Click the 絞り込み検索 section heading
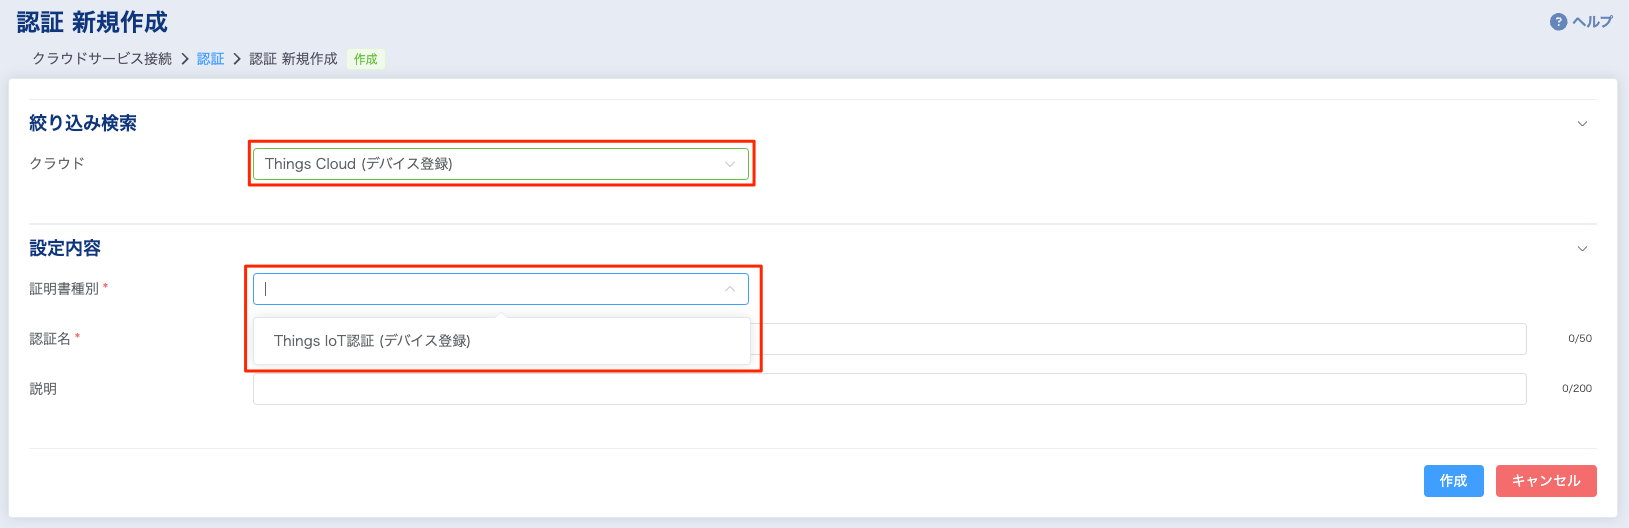 click(x=83, y=123)
